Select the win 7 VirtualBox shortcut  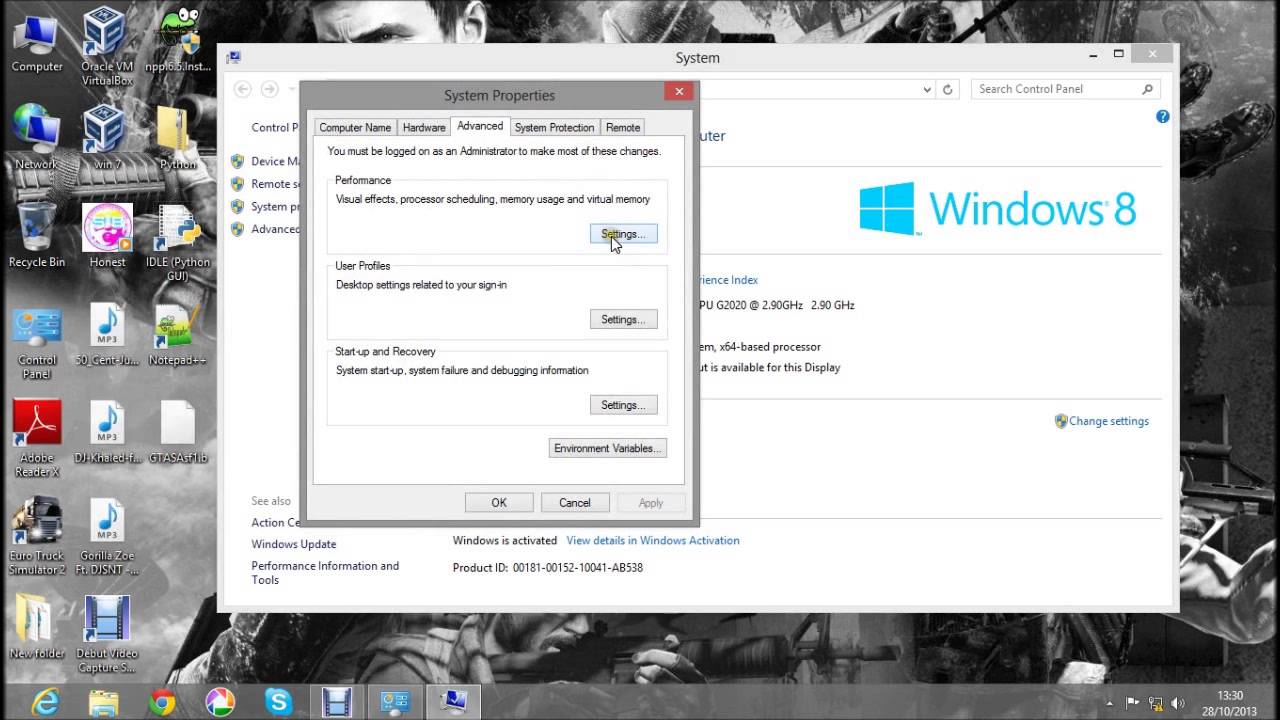(x=107, y=137)
